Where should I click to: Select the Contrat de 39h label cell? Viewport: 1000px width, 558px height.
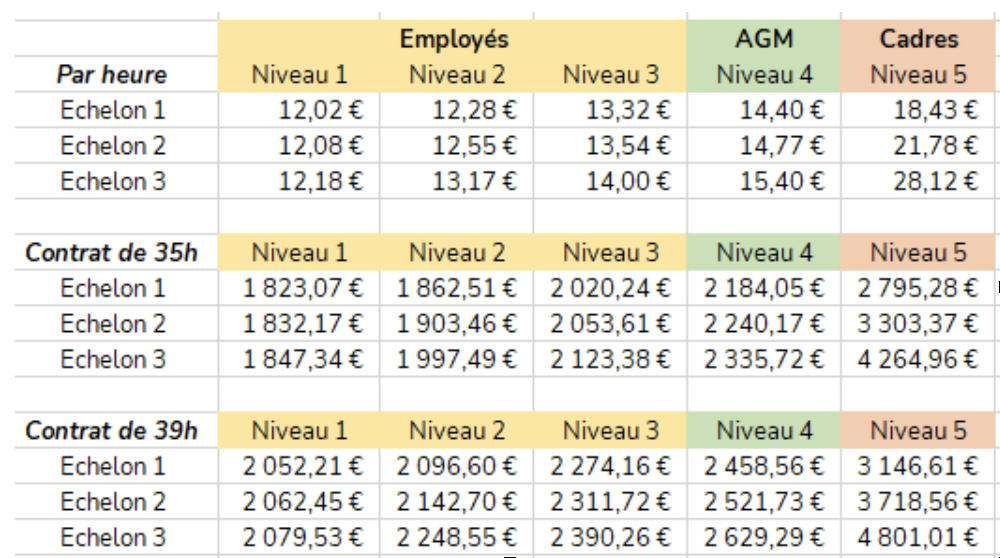coord(111,431)
